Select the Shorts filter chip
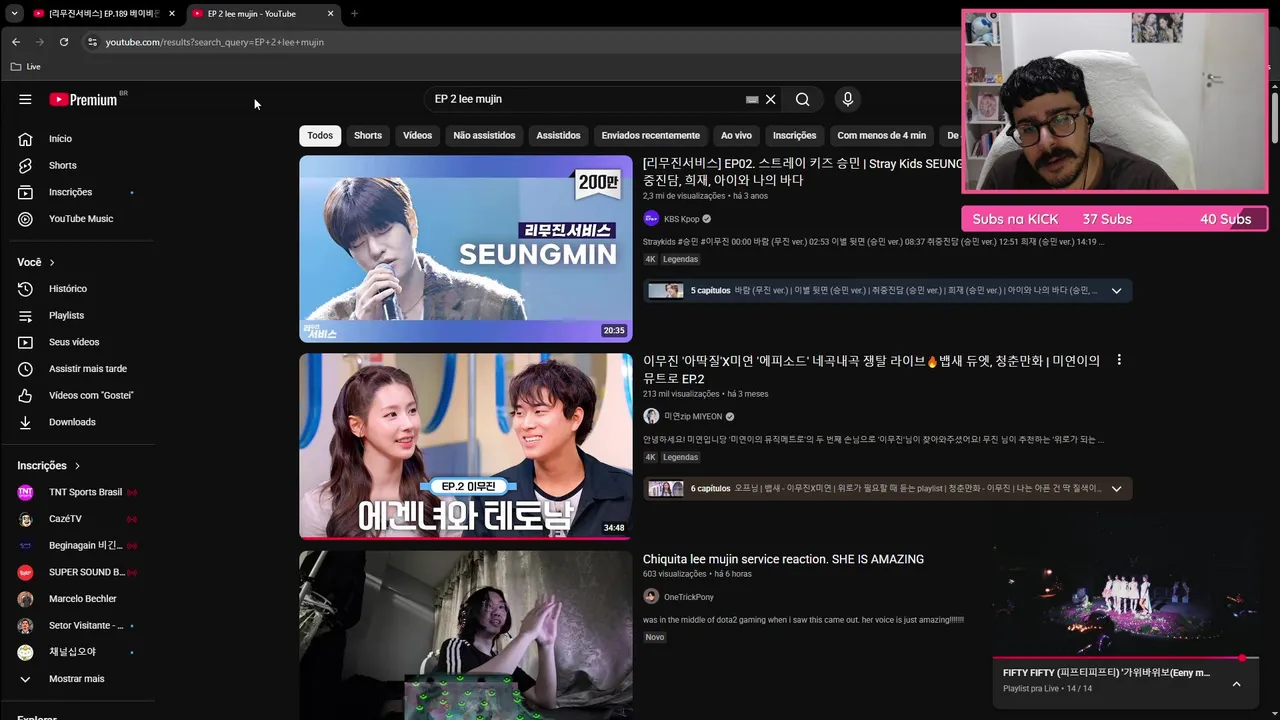 (x=368, y=136)
